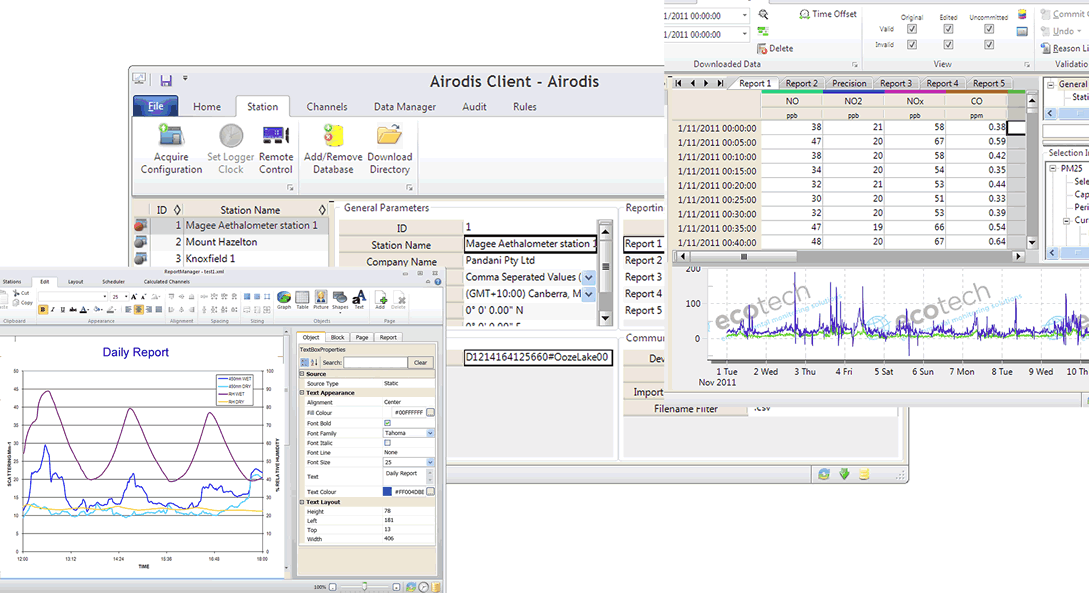This screenshot has height=593, width=1089.
Task: Go to last report tab navigation arrow
Action: tap(720, 83)
